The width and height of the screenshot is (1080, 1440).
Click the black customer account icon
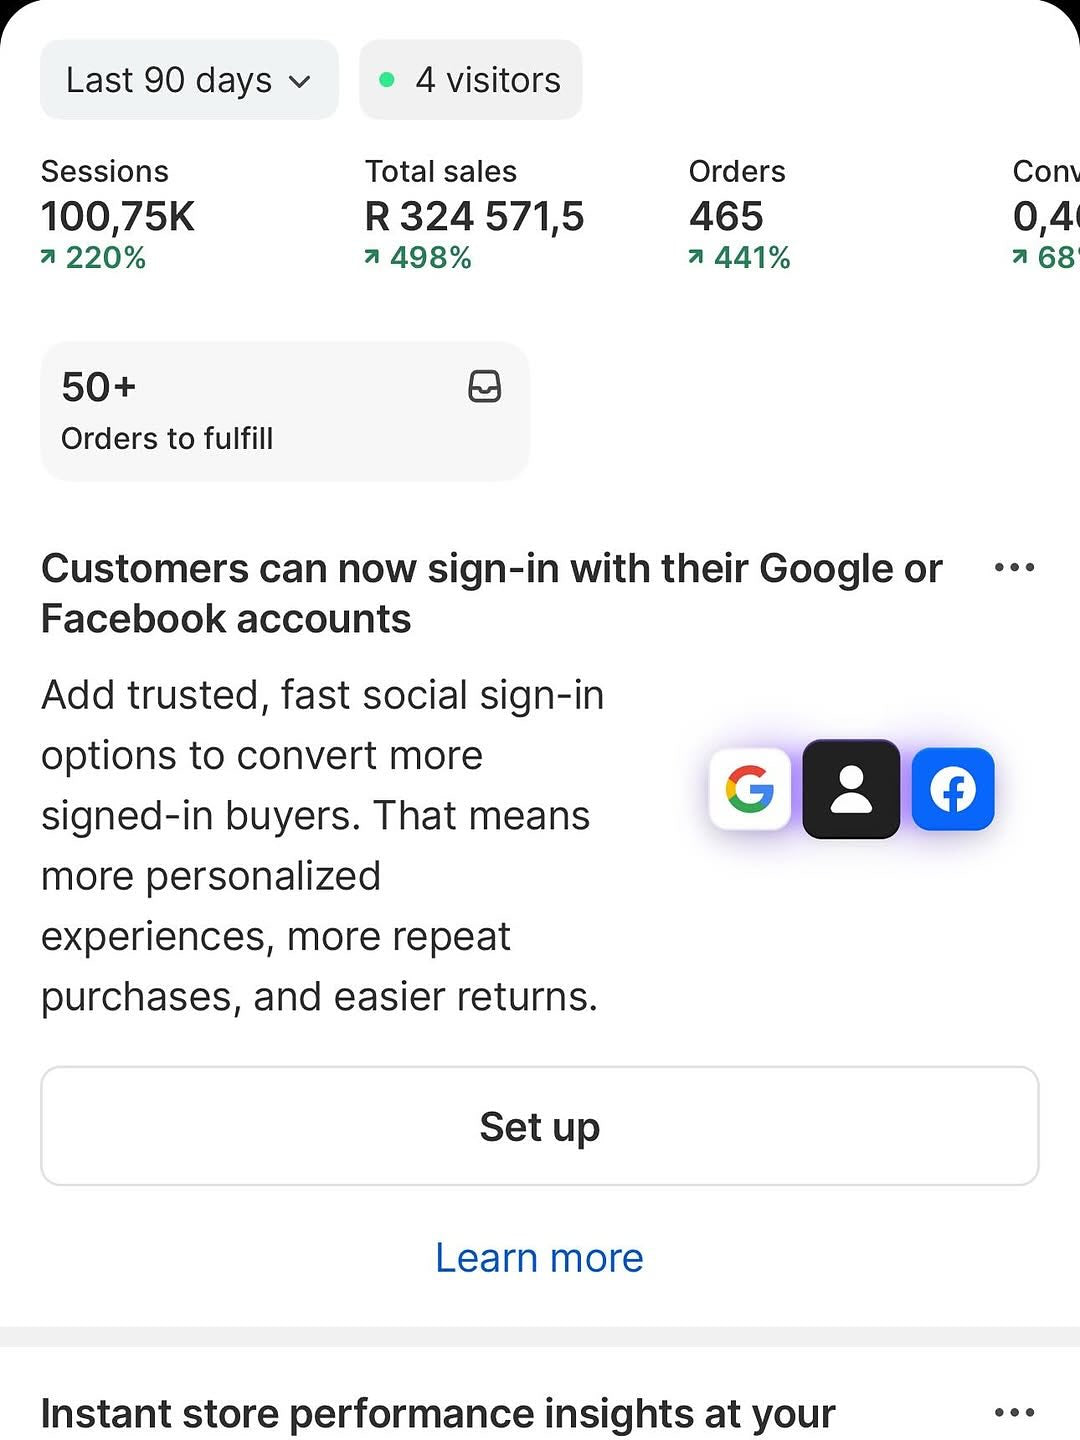click(851, 789)
